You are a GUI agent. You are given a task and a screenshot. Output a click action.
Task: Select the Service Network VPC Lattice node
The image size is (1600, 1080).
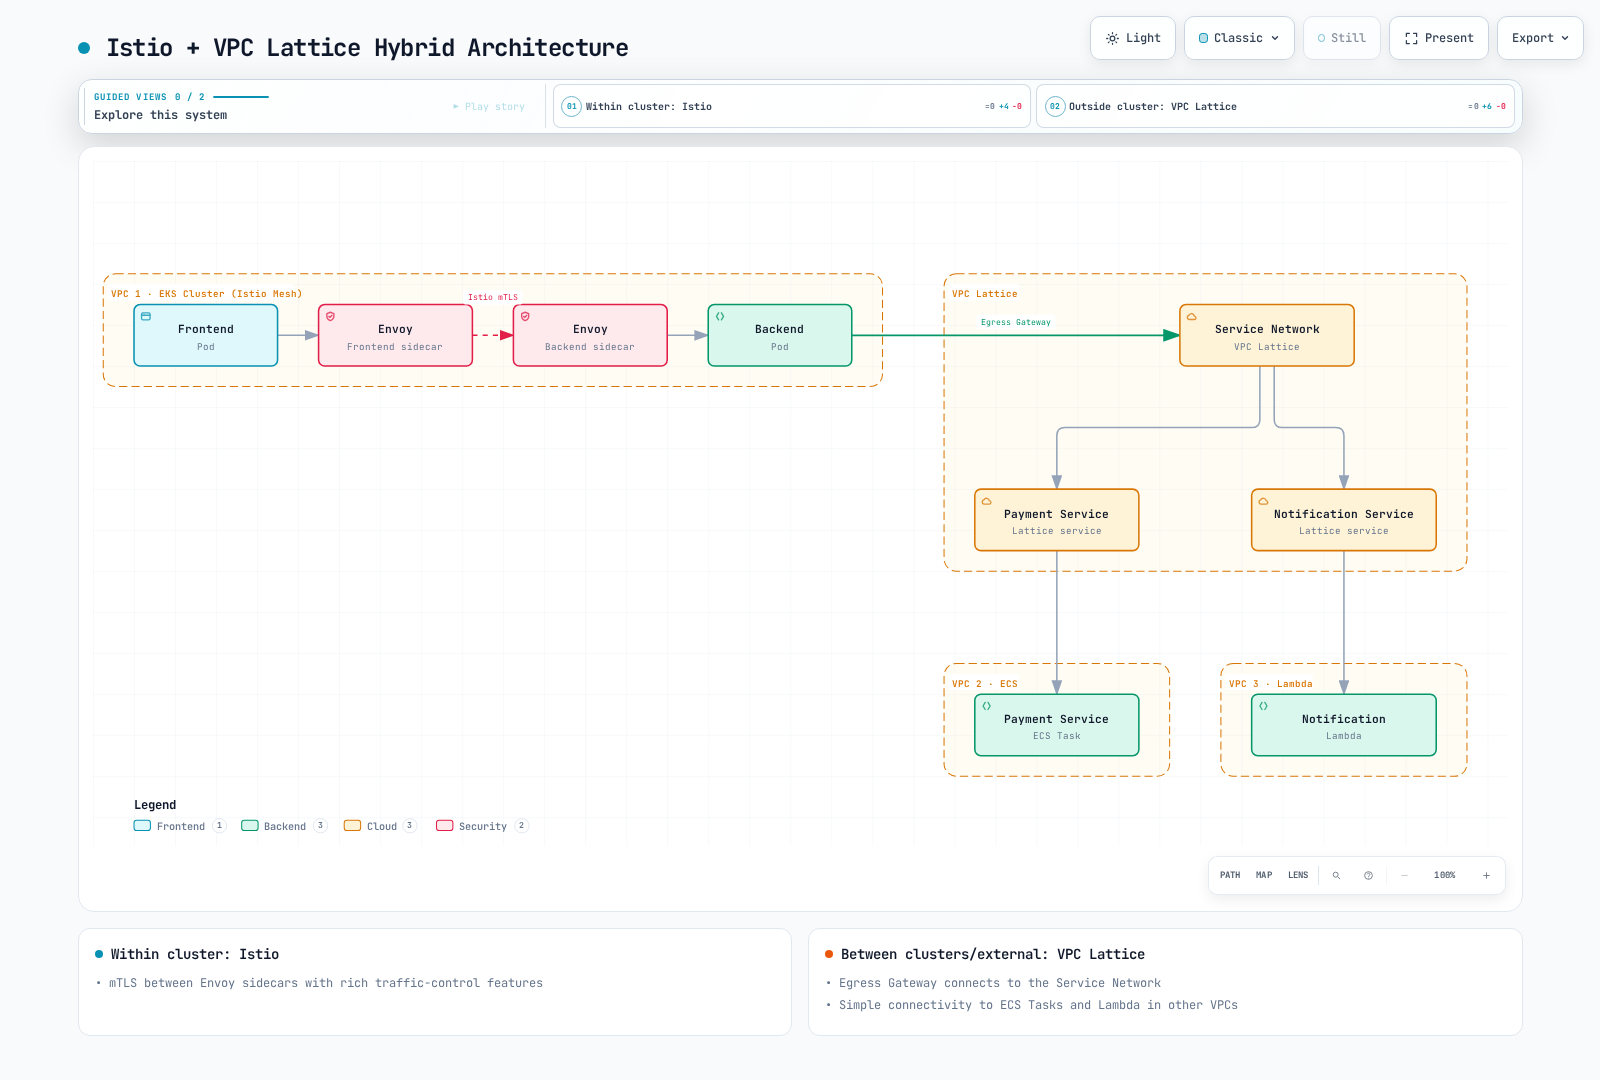click(x=1267, y=336)
